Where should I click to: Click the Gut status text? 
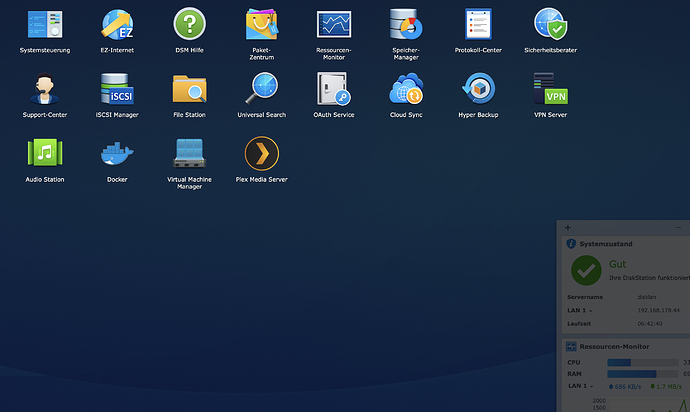click(x=617, y=264)
